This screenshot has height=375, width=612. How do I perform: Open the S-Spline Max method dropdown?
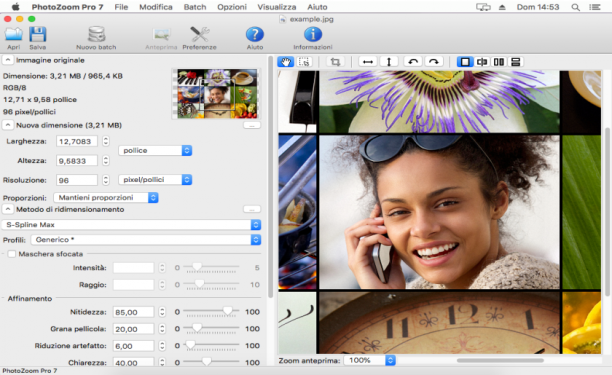[132, 225]
